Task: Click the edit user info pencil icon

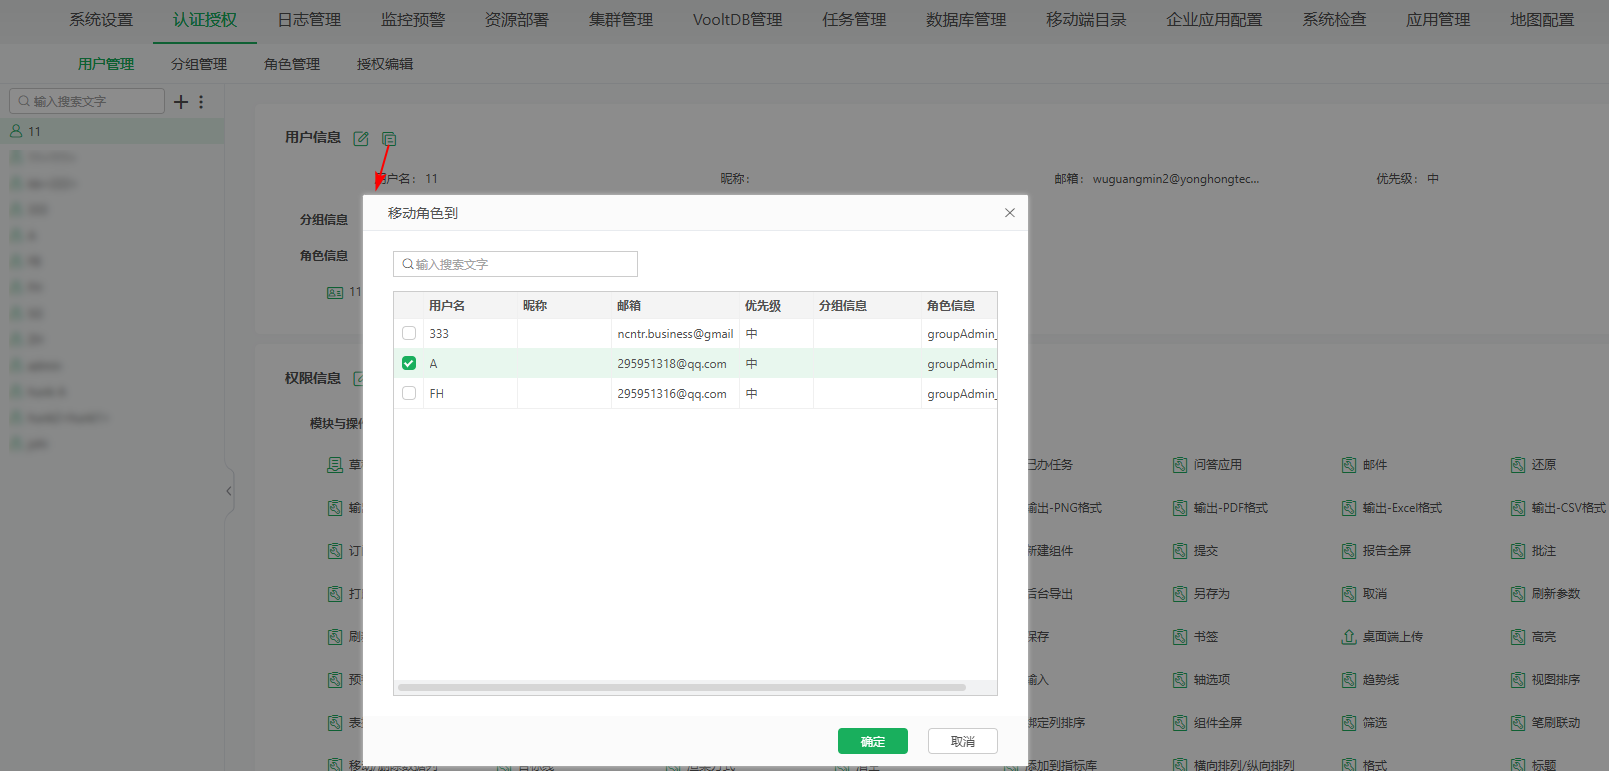Action: tap(361, 139)
